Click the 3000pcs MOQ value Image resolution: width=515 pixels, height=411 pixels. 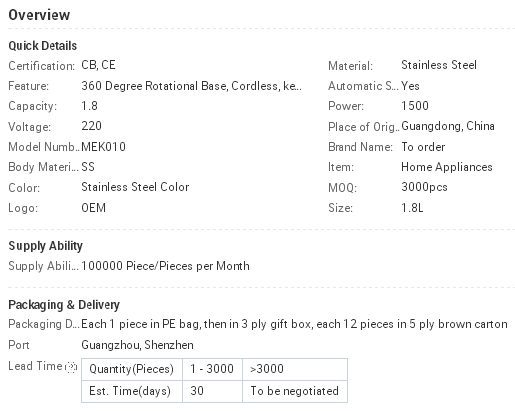(x=424, y=187)
